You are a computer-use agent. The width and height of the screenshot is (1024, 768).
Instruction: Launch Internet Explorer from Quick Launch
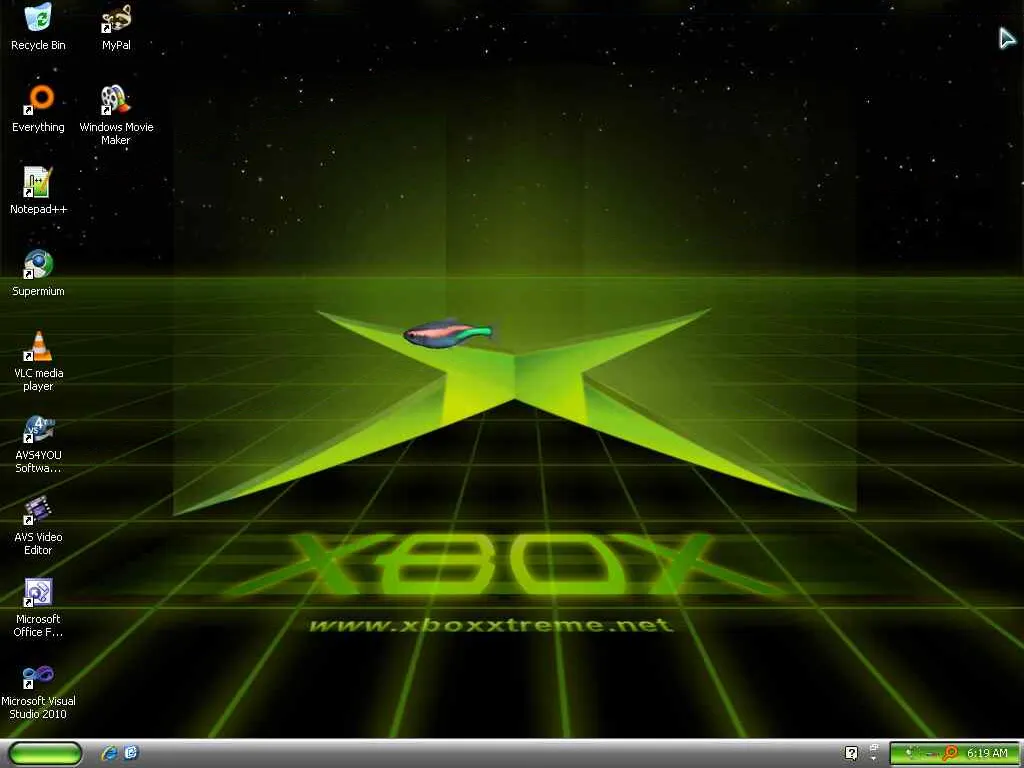(109, 753)
